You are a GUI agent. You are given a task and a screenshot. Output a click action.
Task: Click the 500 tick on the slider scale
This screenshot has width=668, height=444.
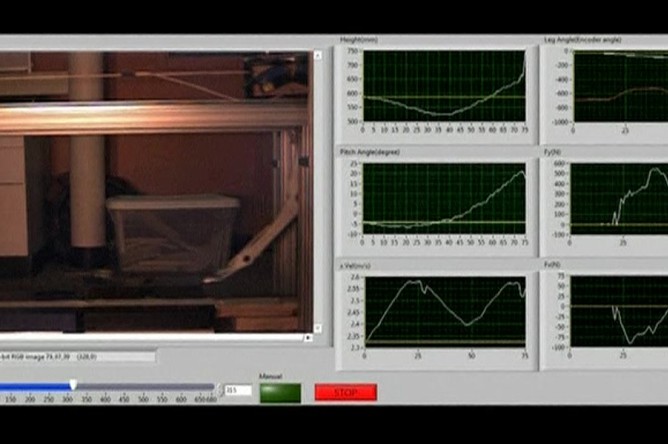[142, 400]
